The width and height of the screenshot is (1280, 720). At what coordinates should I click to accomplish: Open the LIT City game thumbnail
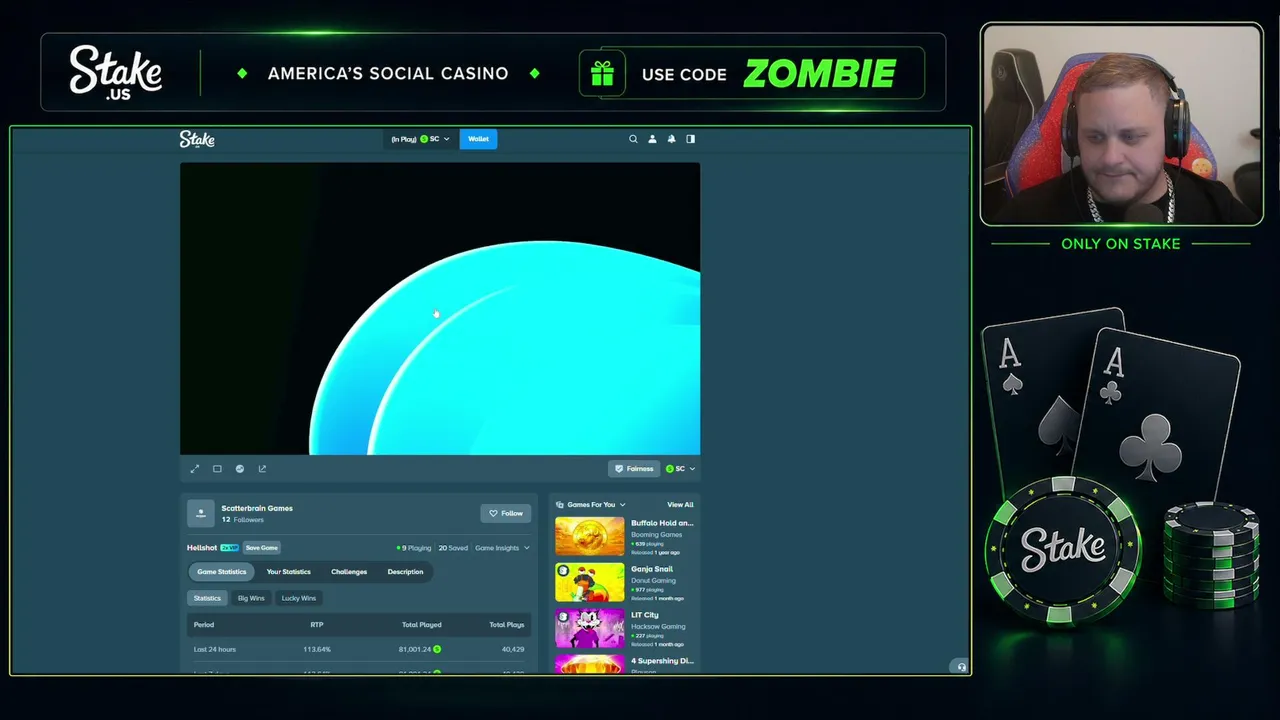click(590, 628)
